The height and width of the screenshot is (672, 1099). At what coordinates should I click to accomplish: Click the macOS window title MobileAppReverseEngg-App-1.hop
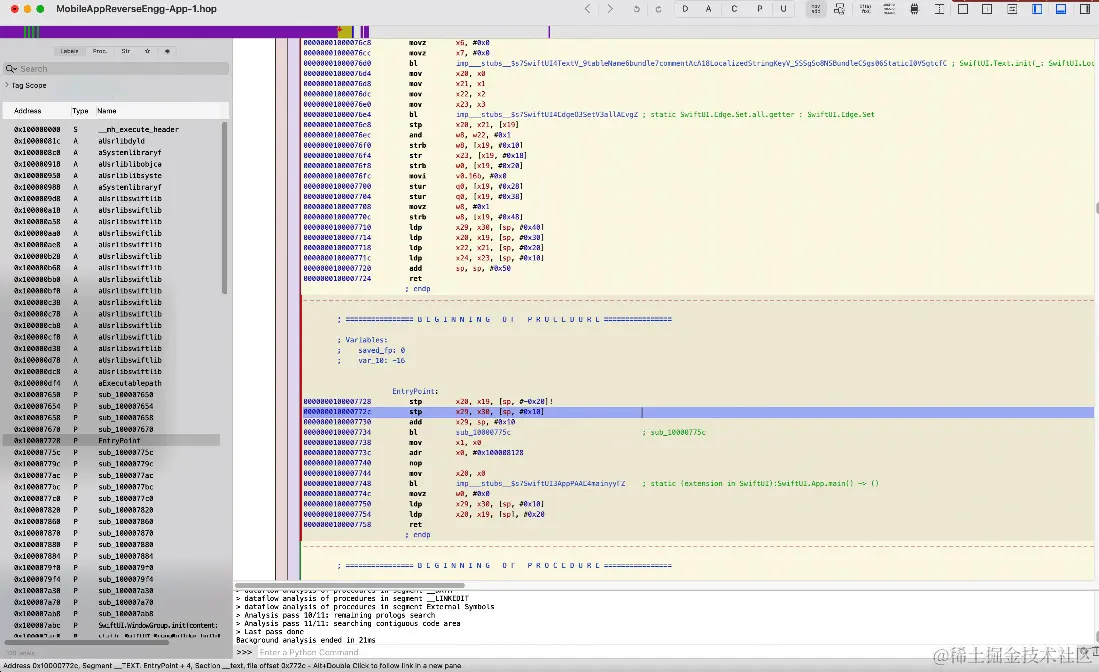[136, 9]
